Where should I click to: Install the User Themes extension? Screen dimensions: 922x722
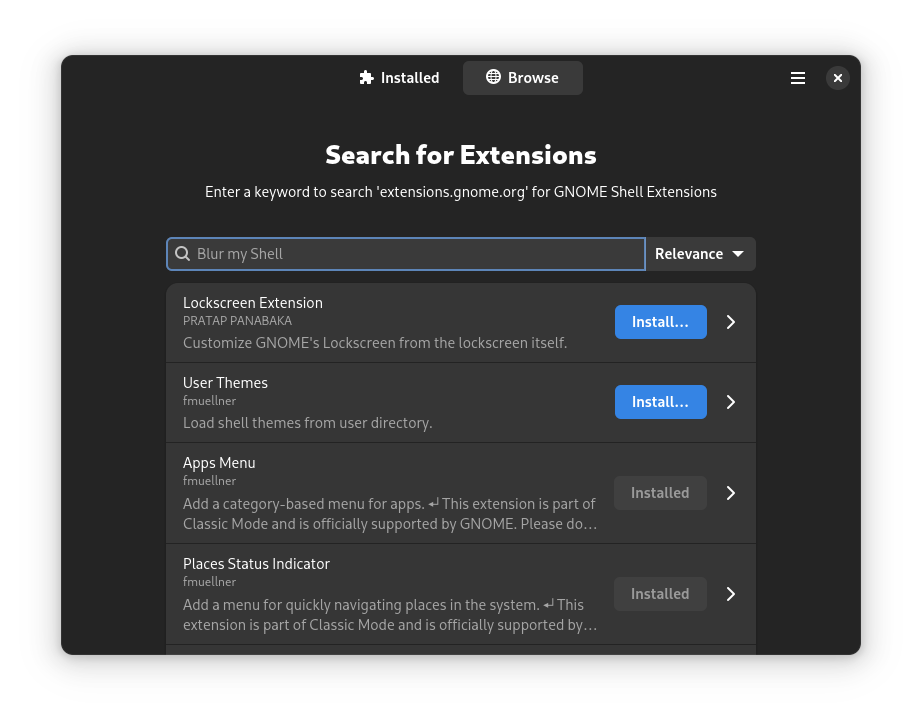point(660,401)
